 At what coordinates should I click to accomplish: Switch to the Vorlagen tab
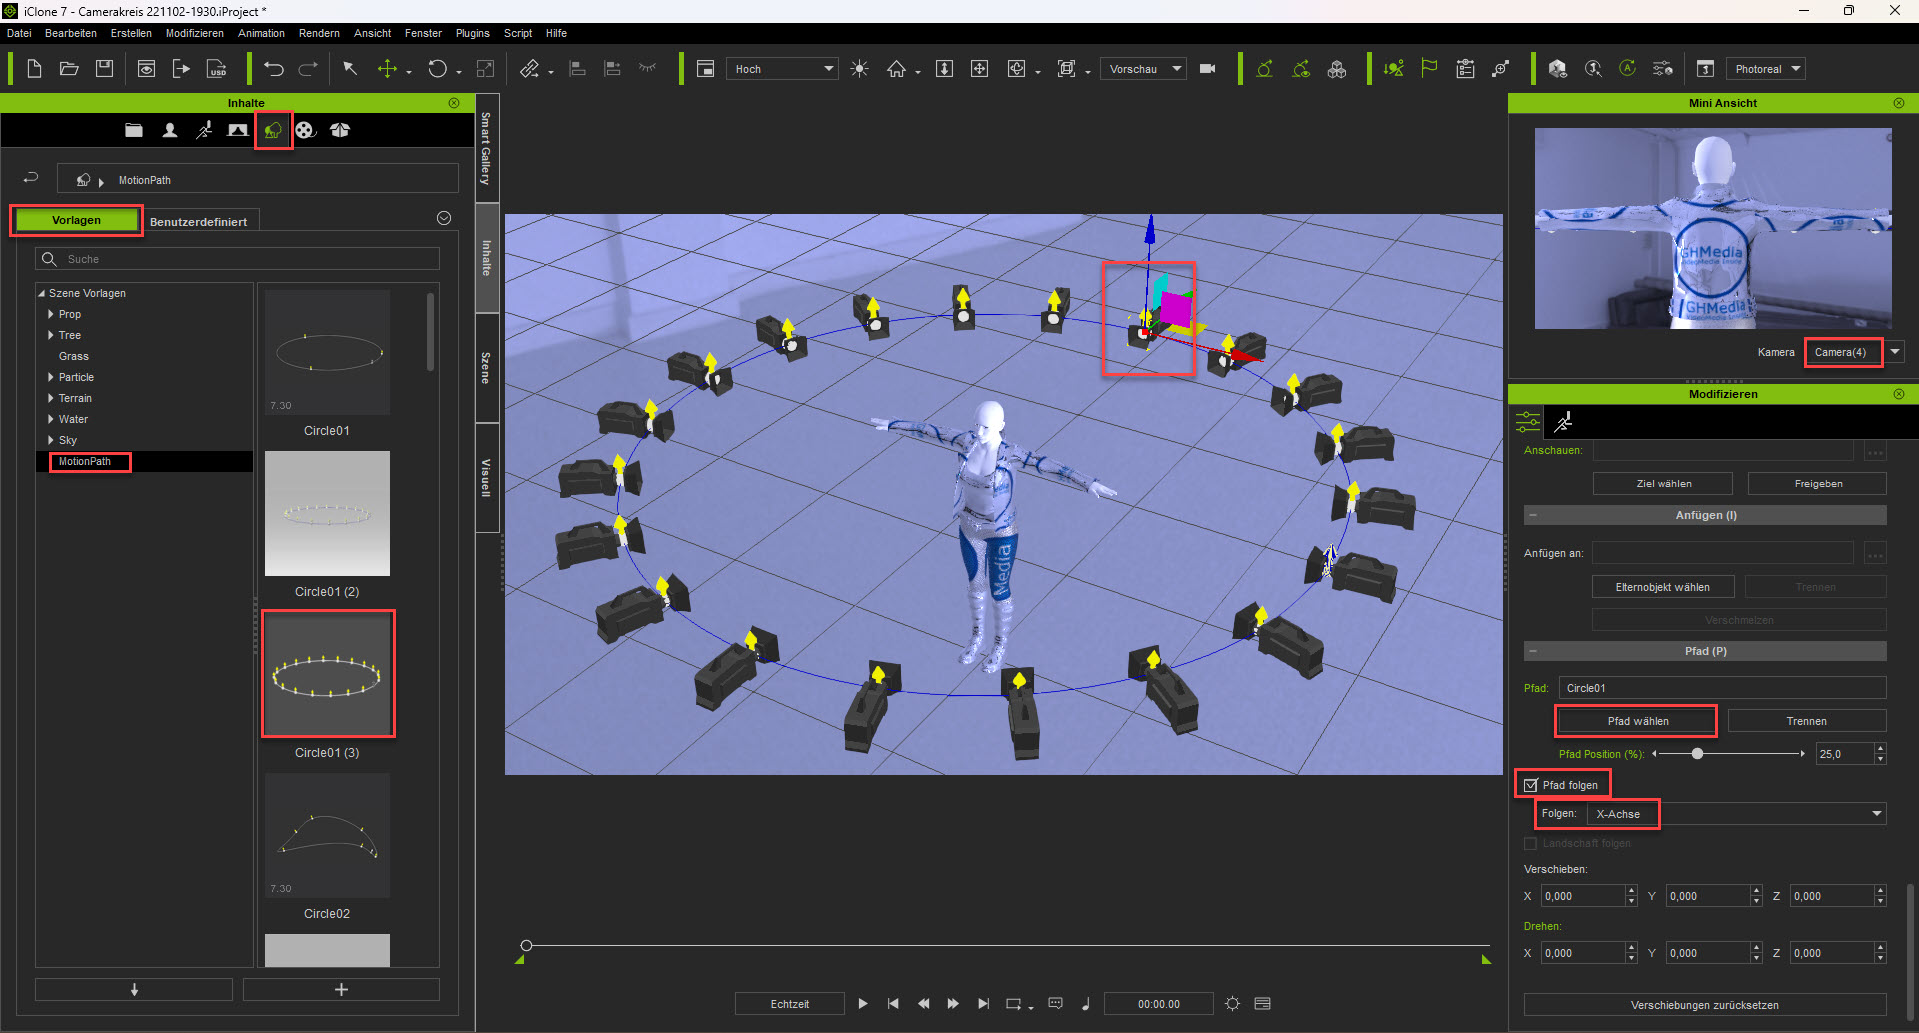pos(76,220)
